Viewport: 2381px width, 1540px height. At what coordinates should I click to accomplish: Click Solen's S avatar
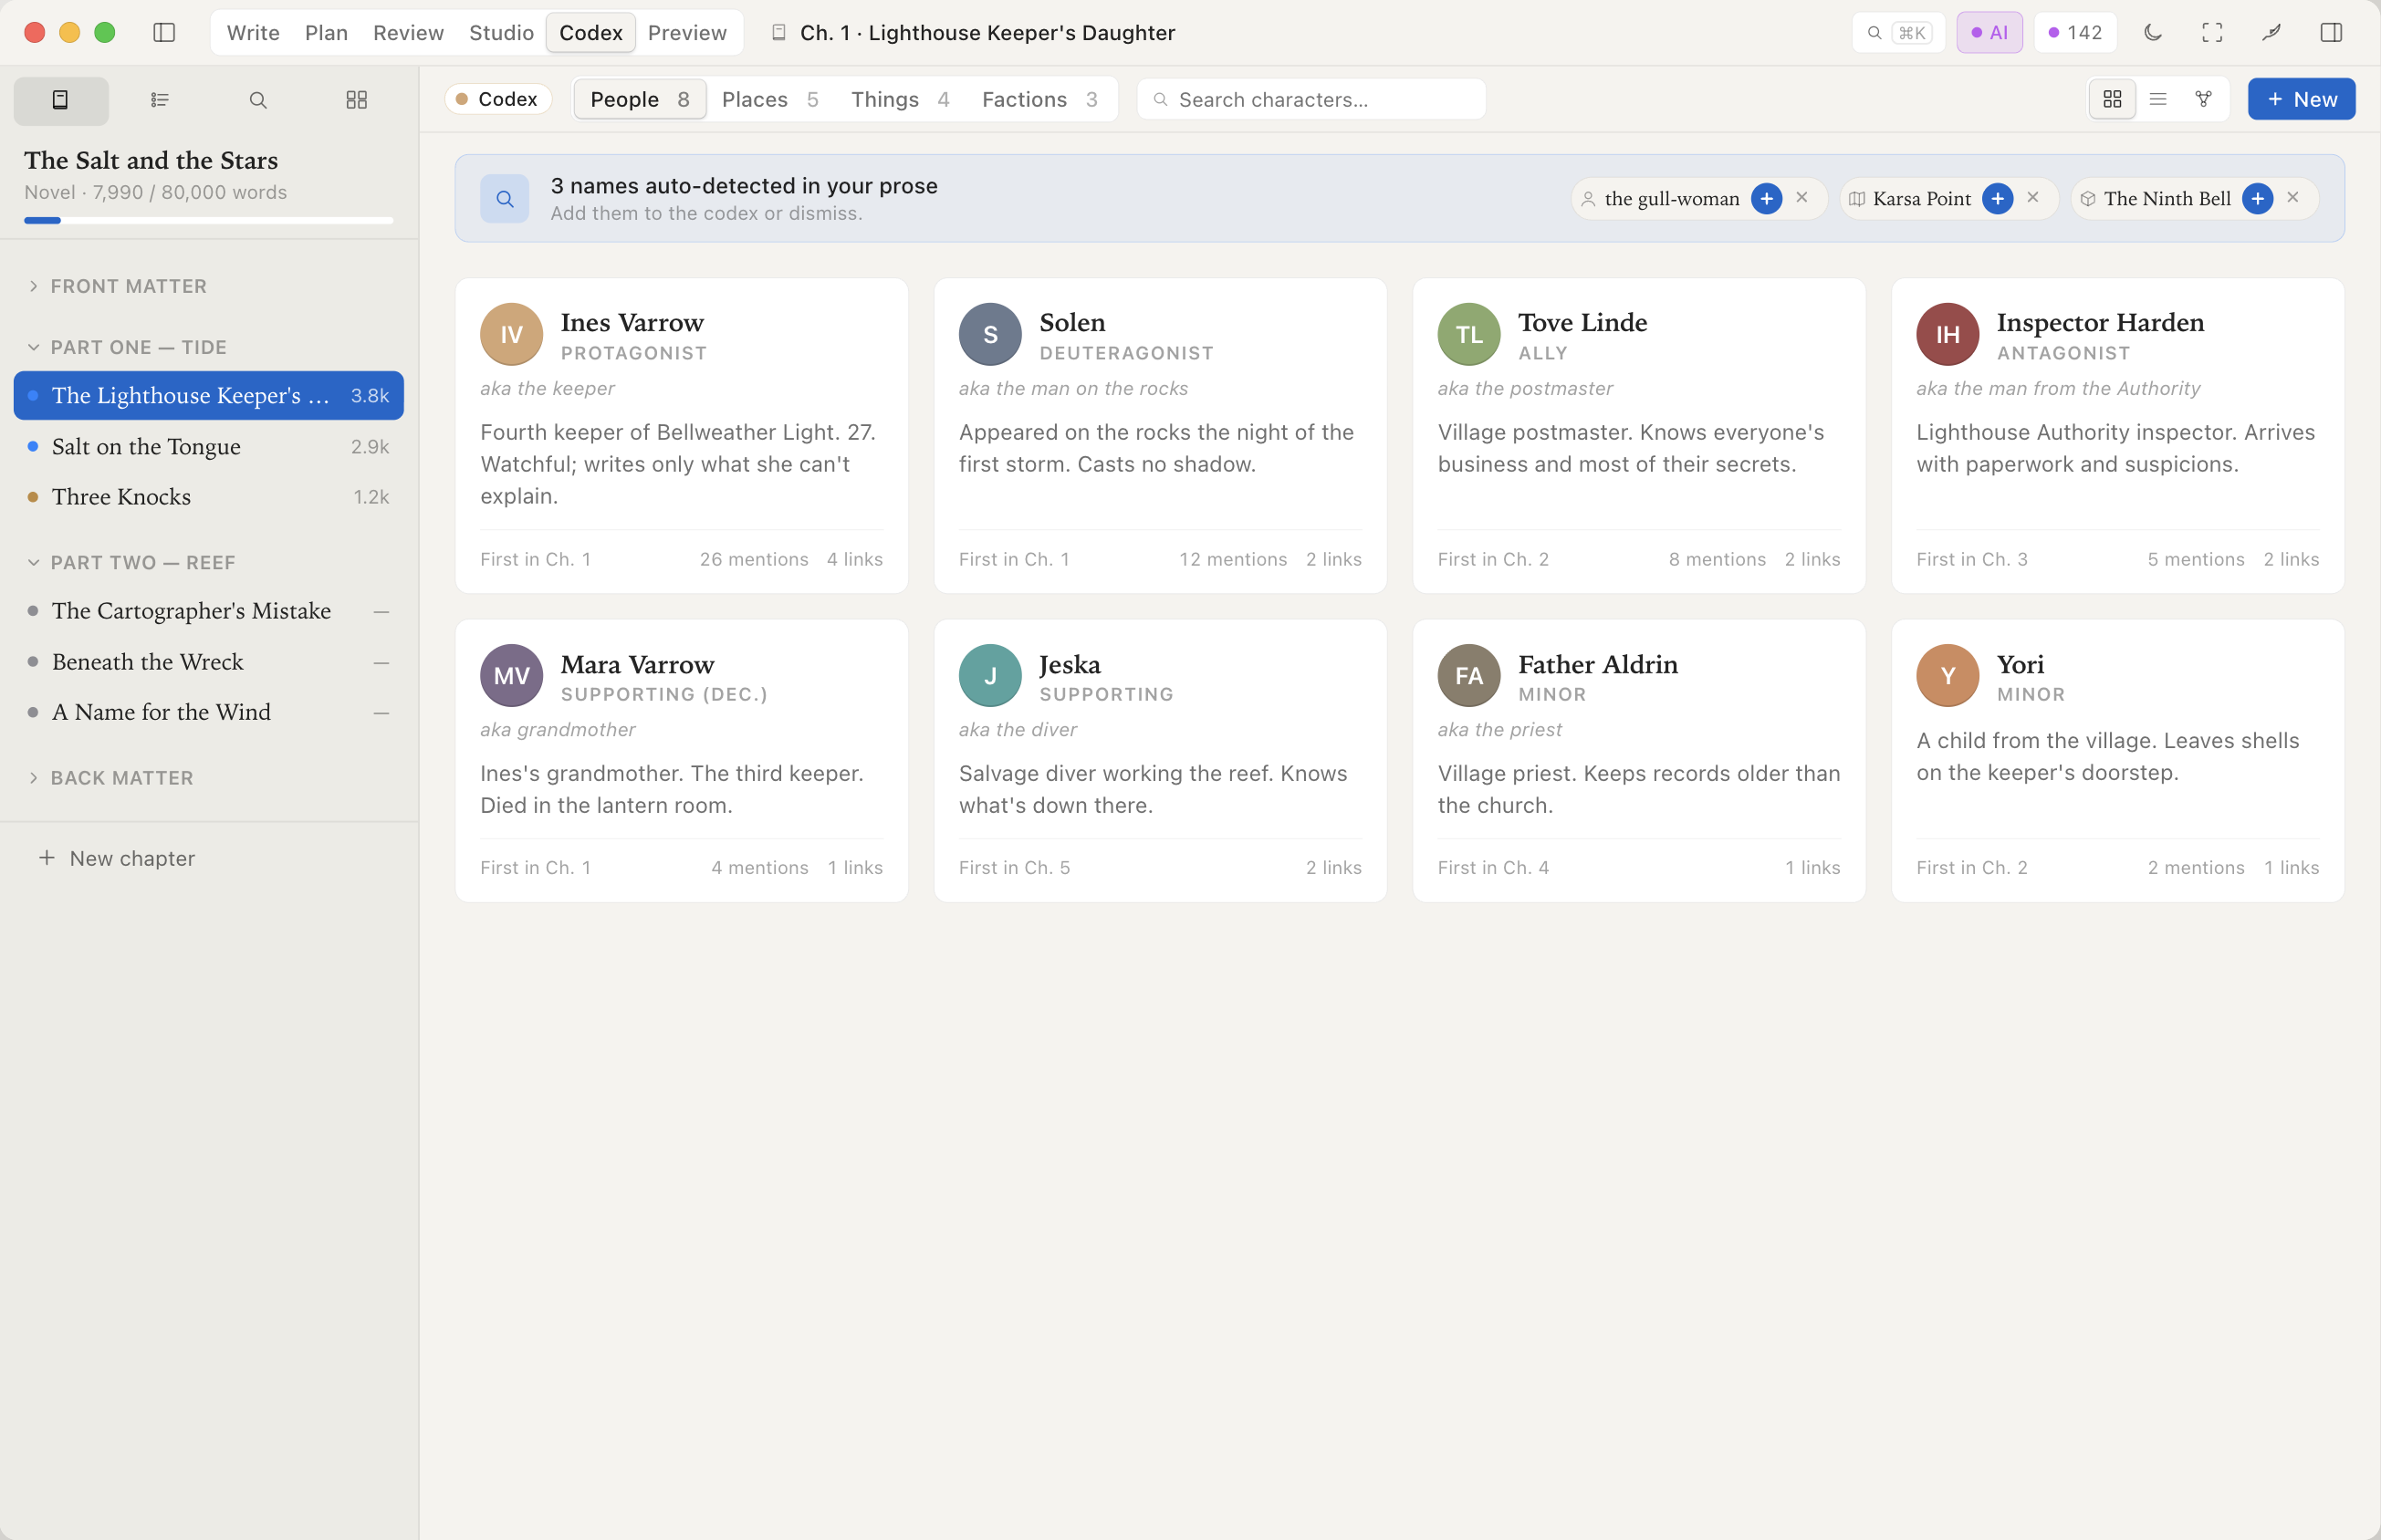[x=990, y=334]
